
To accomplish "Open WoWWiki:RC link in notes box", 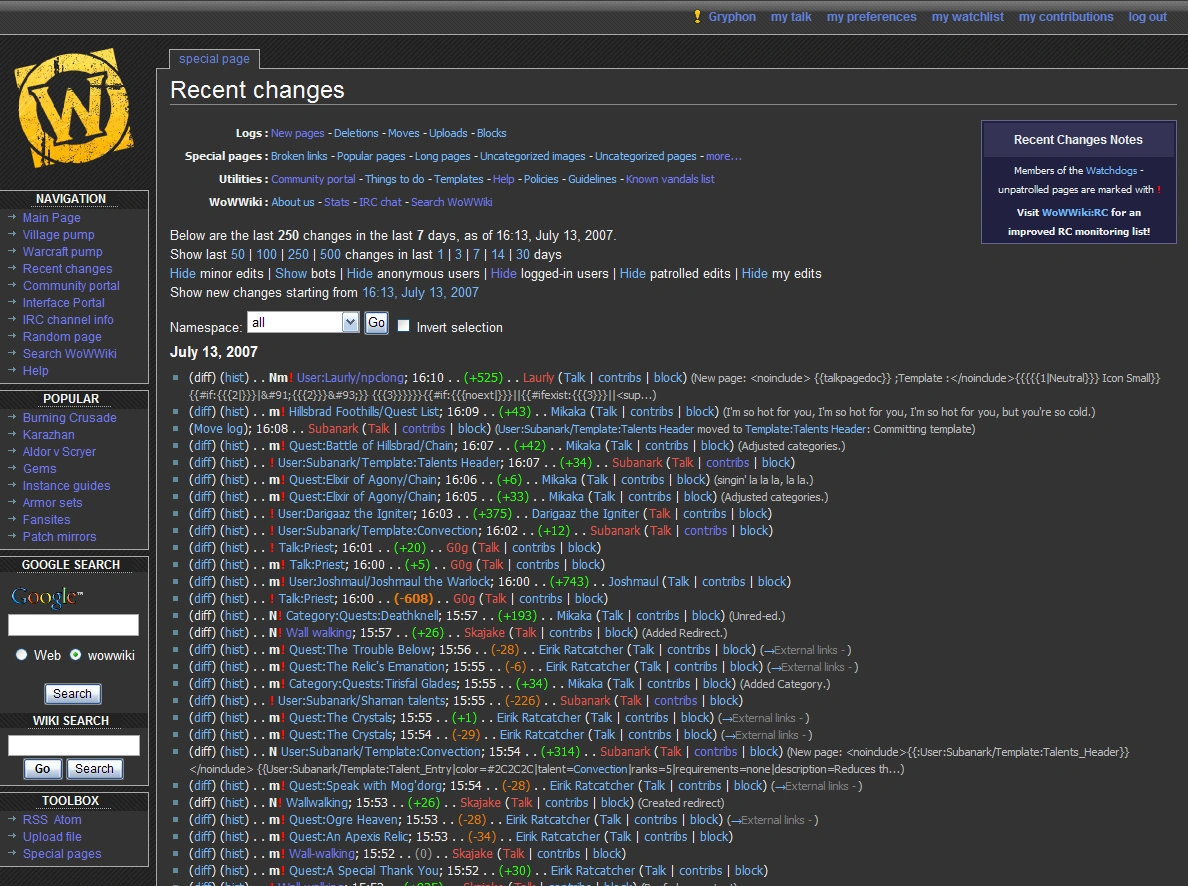I will 1075,213.
